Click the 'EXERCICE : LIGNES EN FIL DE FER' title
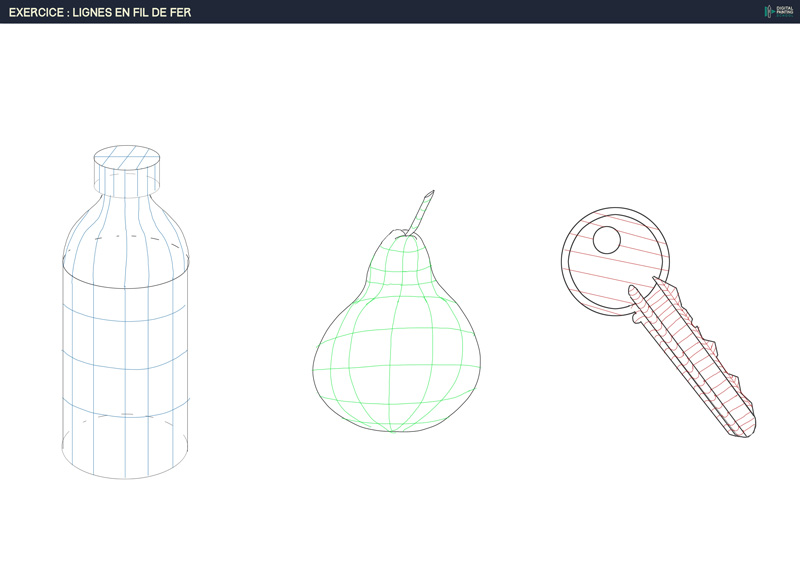 [x=100, y=12]
